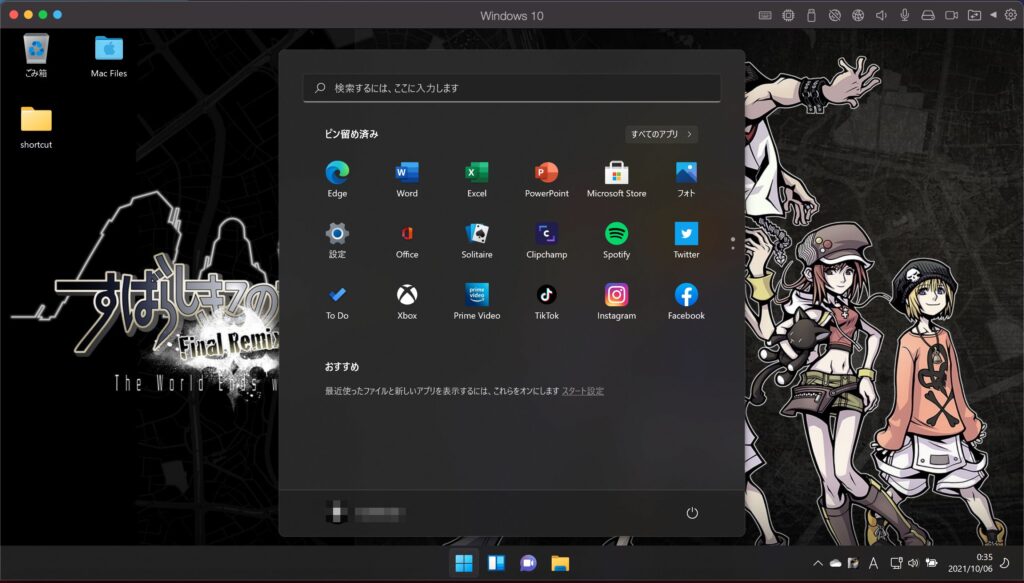The width and height of the screenshot is (1024, 583).
Task: Open the Twitter app
Action: (686, 240)
